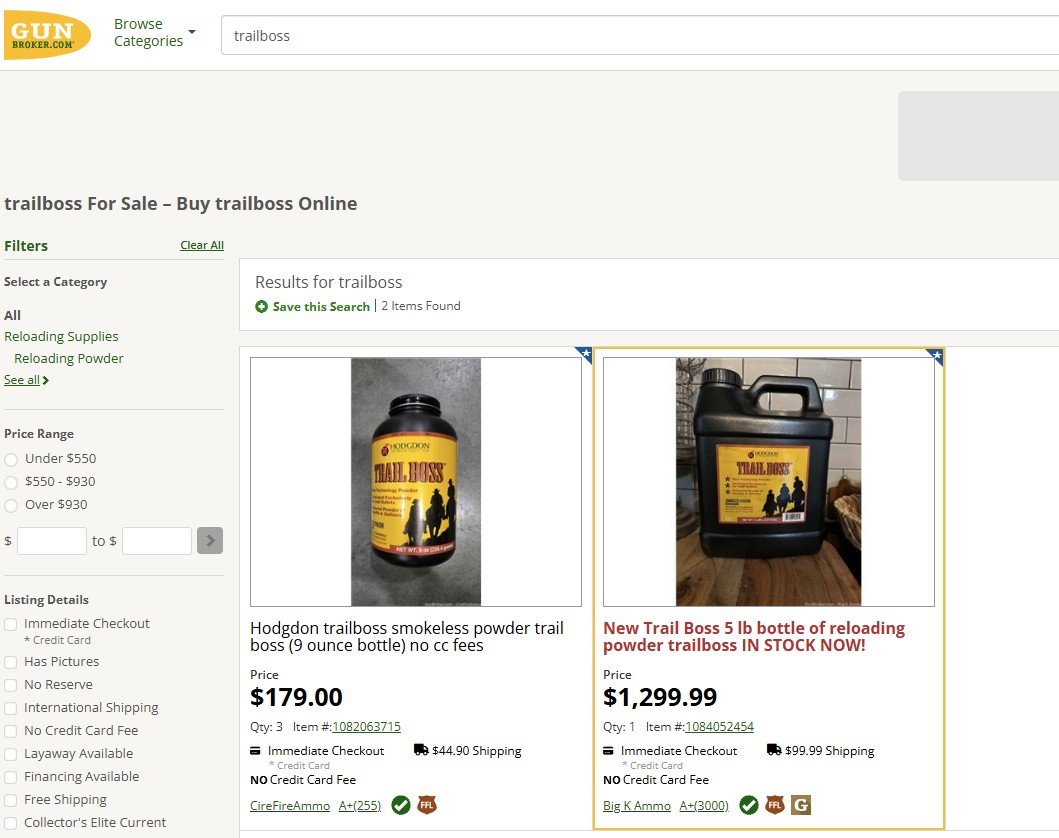The width and height of the screenshot is (1059, 838).
Task: Select the Over $930 price range
Action: (11, 506)
